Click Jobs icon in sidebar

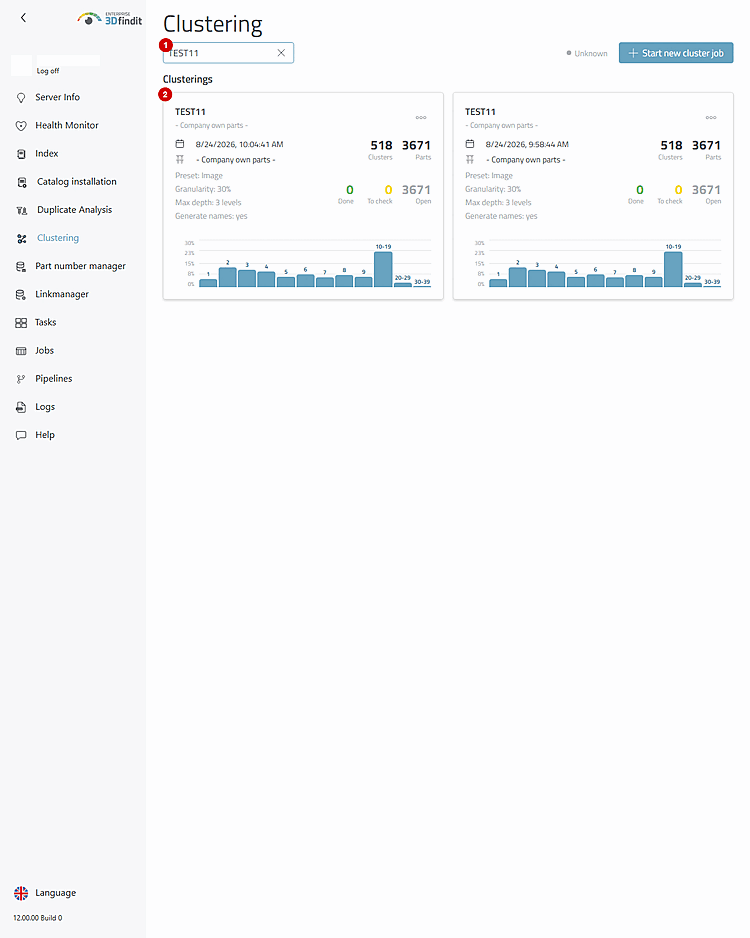[x=21, y=351]
